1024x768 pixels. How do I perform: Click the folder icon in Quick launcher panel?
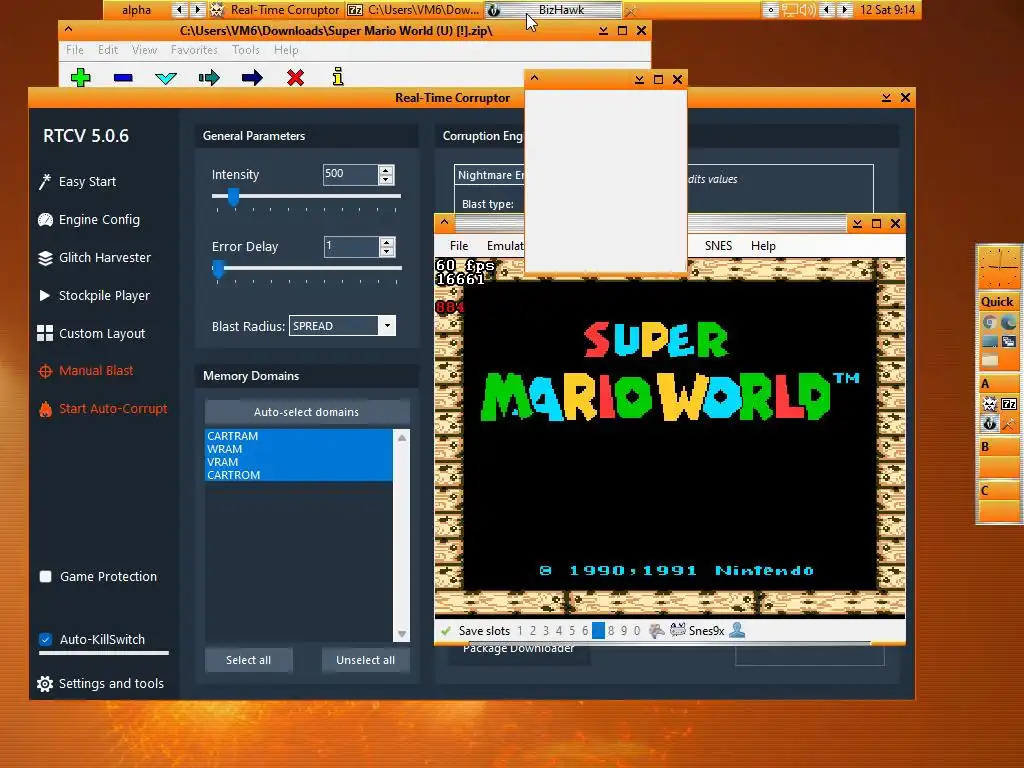click(x=989, y=359)
